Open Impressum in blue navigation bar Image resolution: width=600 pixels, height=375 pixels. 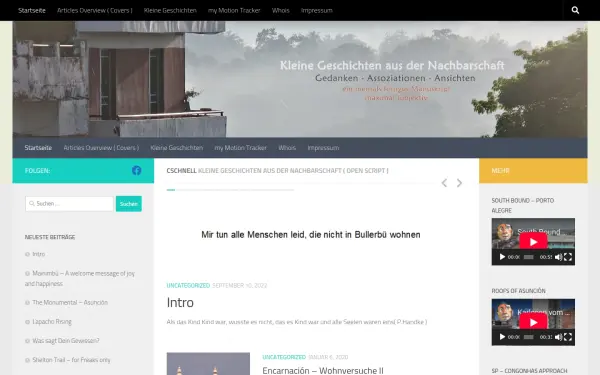(323, 148)
